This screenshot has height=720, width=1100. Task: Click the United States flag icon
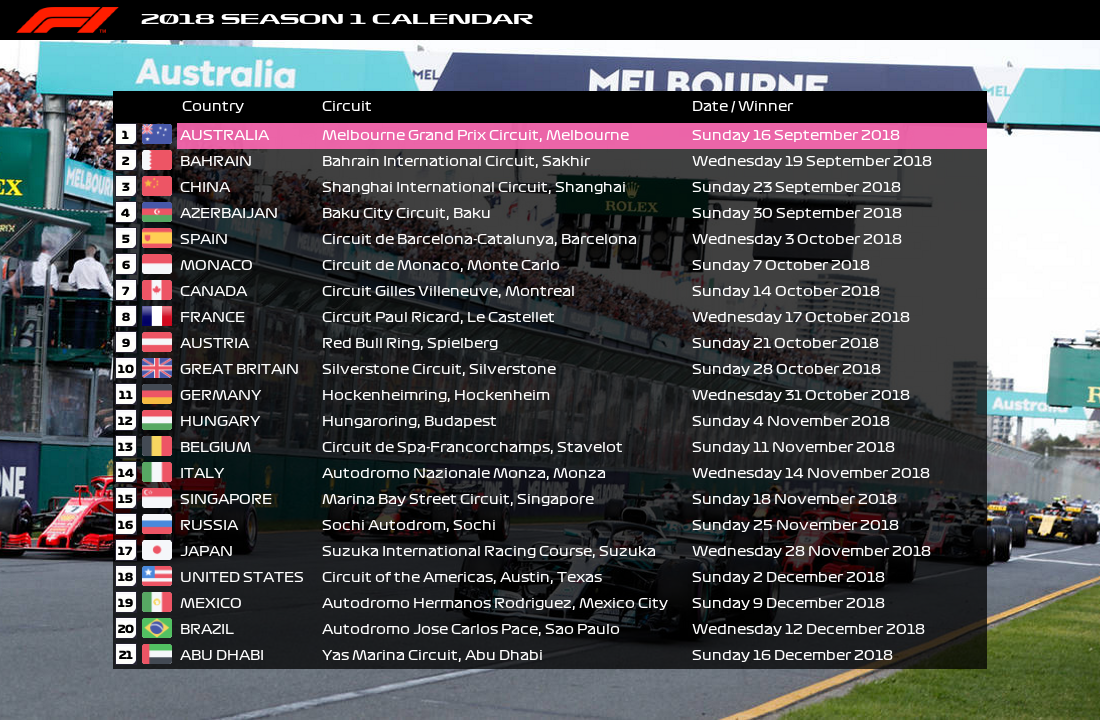coord(157,577)
